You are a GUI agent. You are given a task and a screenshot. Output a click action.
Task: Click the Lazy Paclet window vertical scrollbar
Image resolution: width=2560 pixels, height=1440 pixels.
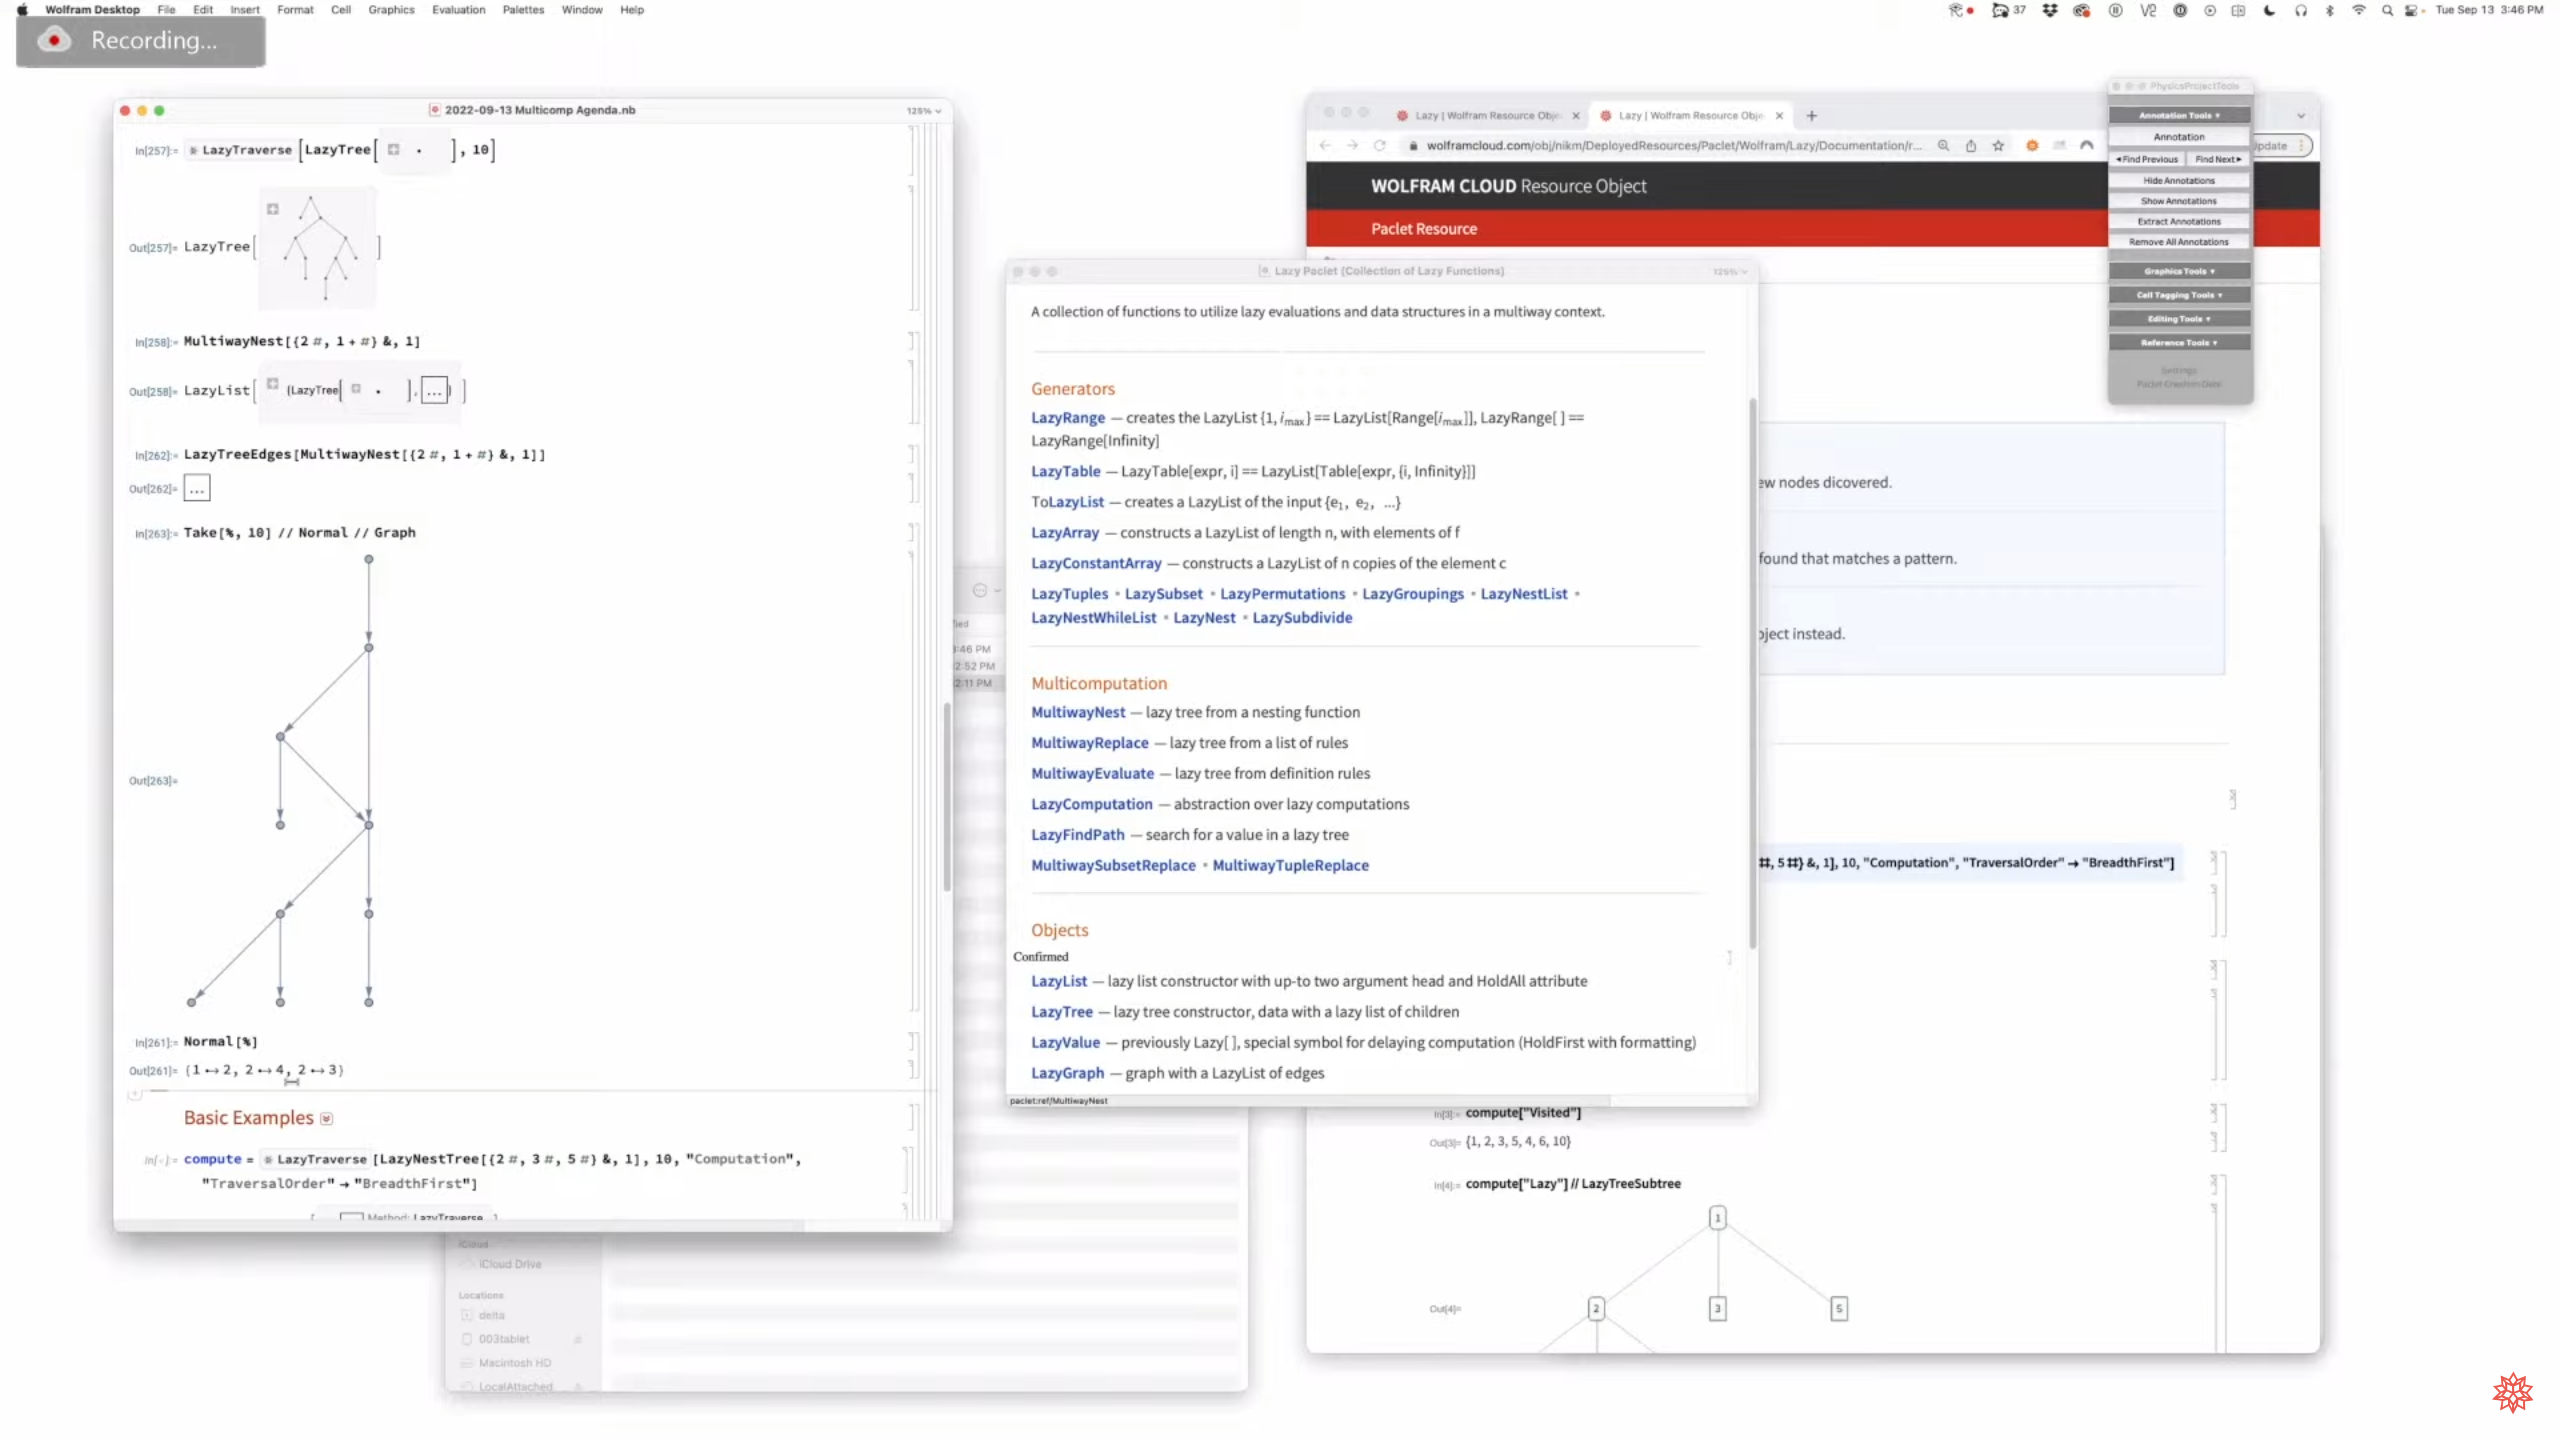click(1751, 672)
